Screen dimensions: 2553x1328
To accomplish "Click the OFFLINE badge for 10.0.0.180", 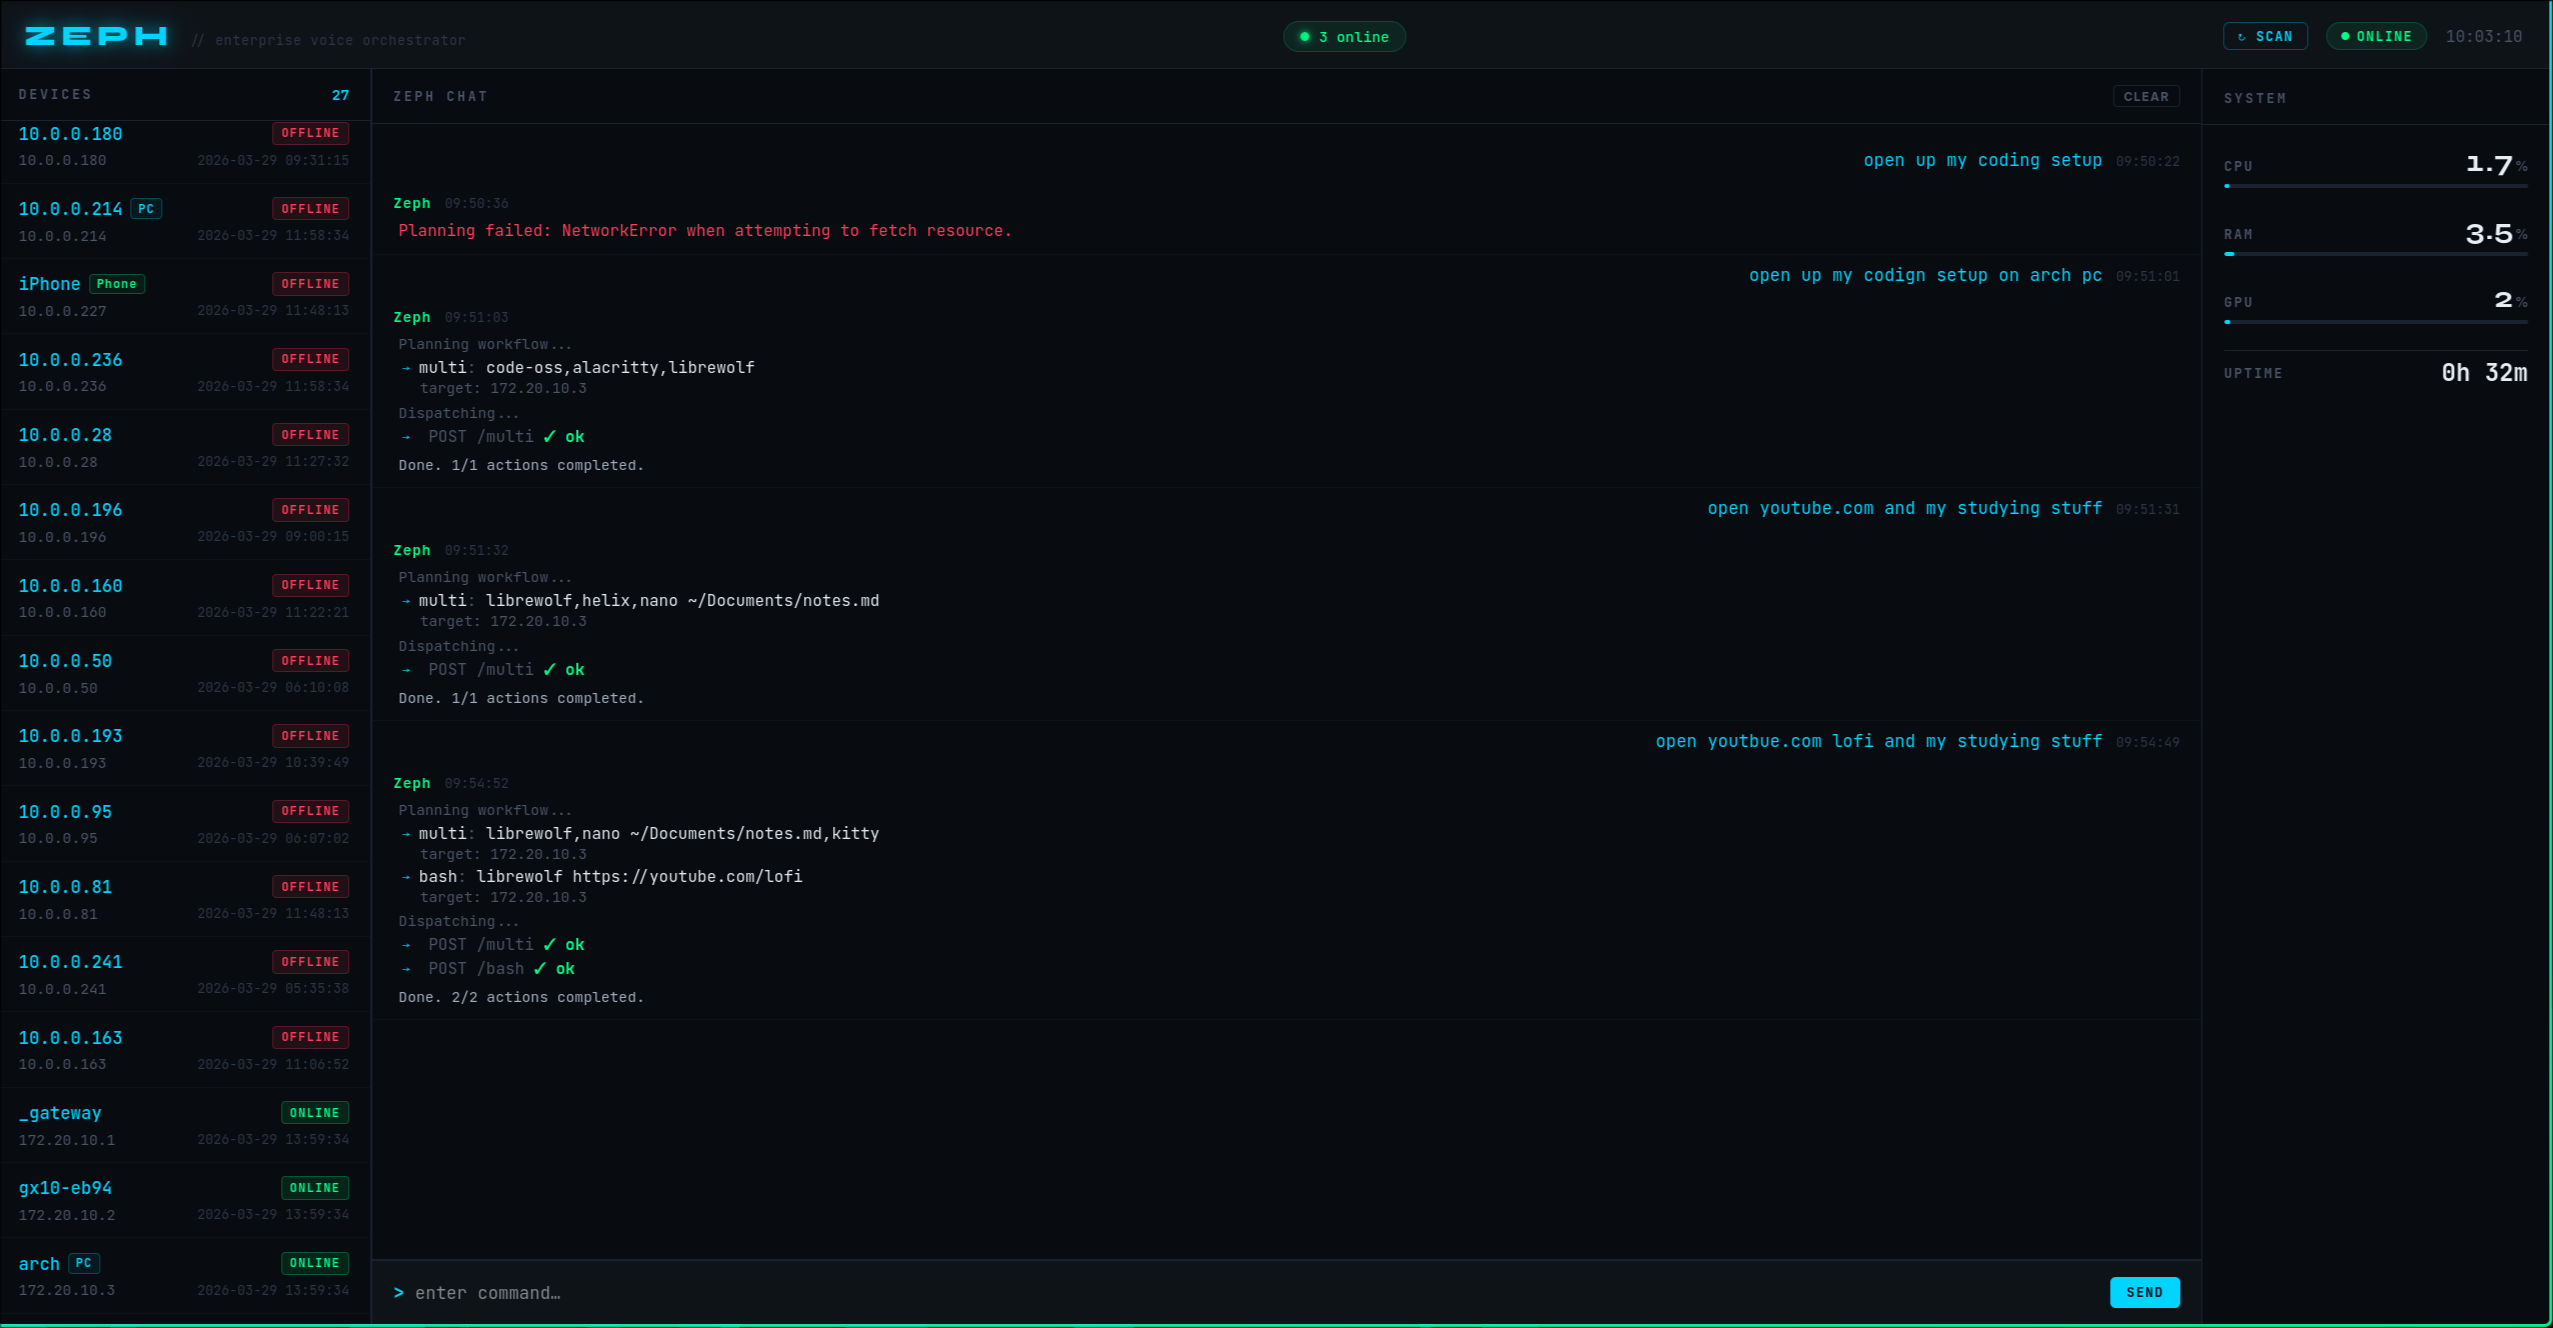I will [x=310, y=133].
